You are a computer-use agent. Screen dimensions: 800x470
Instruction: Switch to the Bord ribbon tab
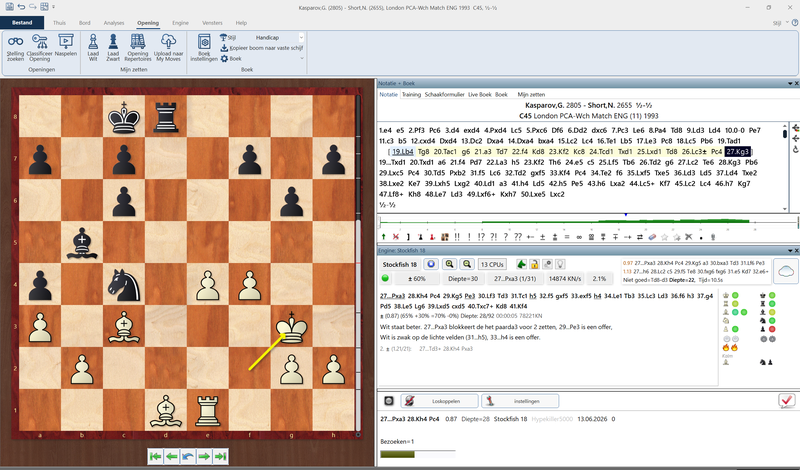(85, 23)
